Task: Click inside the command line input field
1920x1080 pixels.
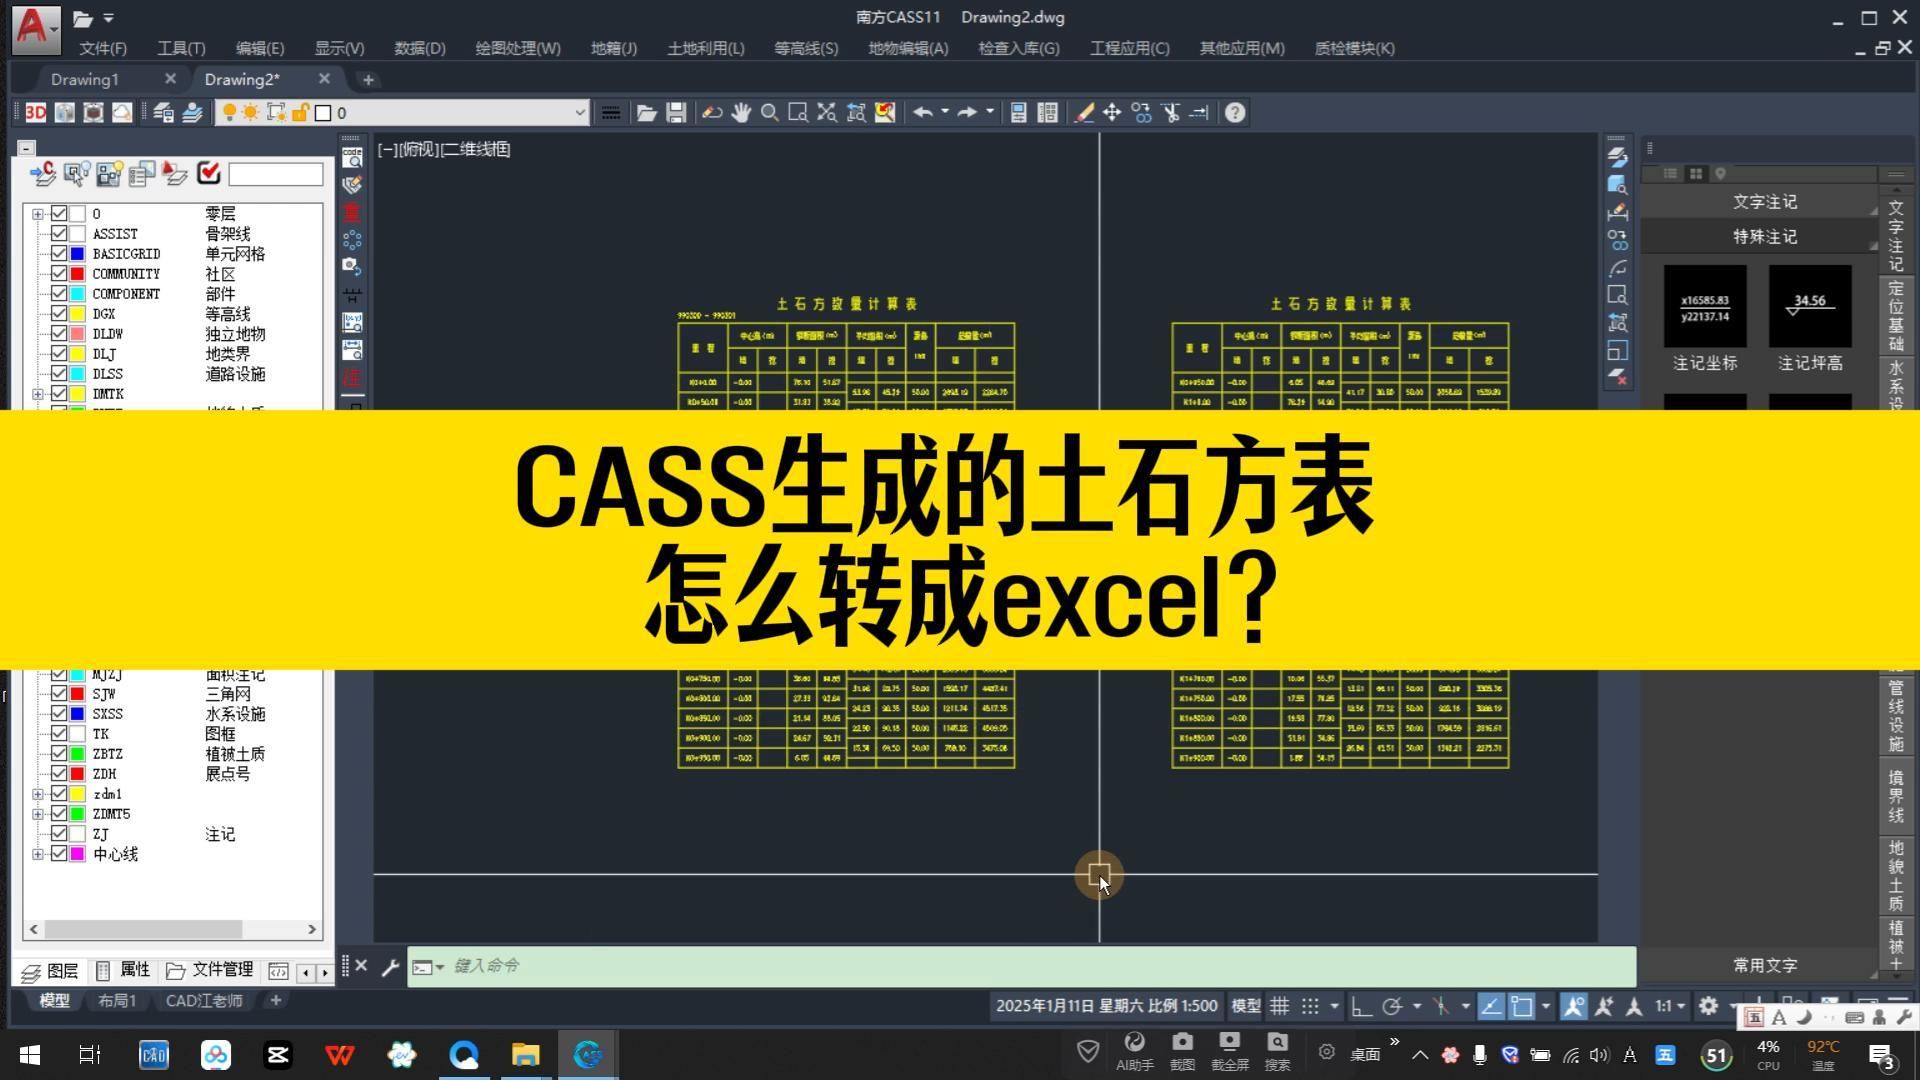Action: click(700, 966)
